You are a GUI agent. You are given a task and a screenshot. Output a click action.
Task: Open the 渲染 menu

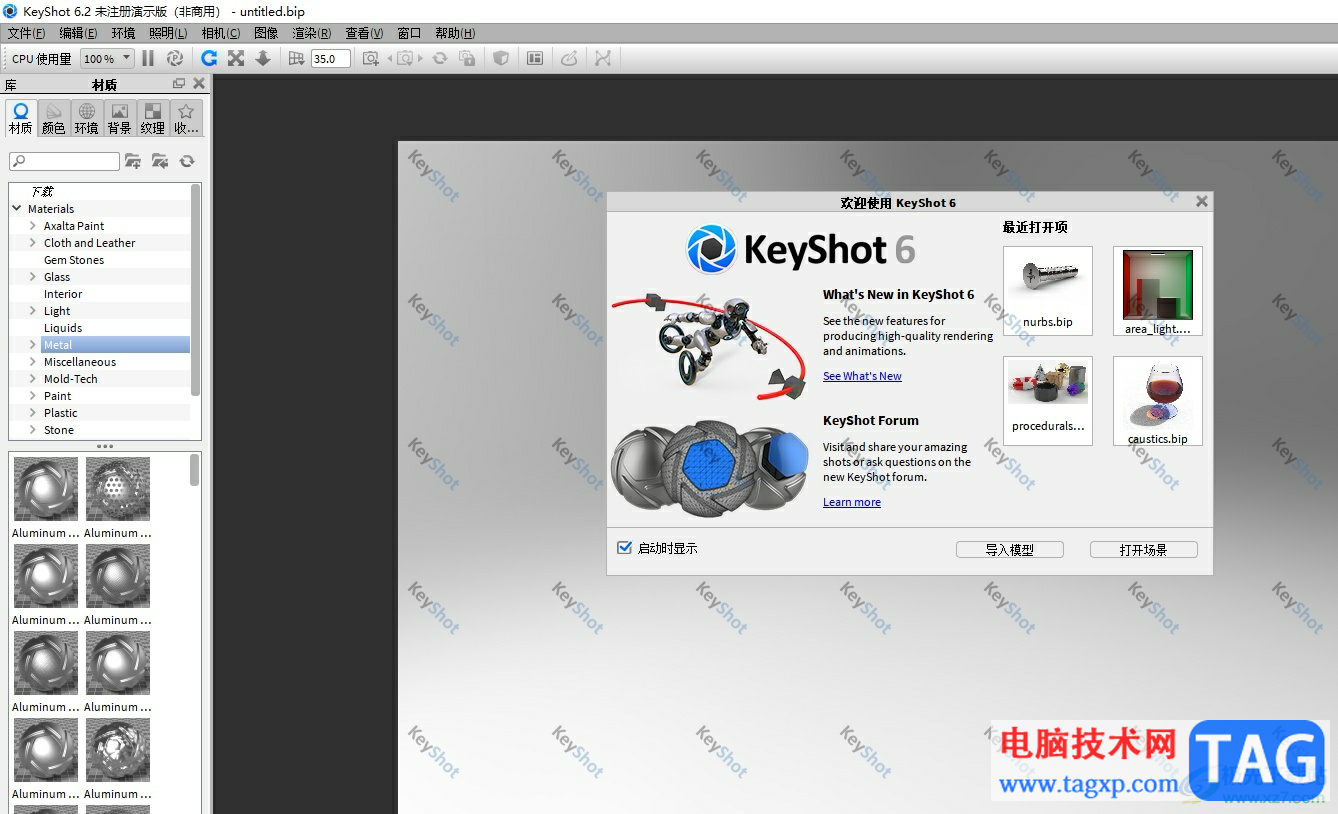tap(312, 33)
